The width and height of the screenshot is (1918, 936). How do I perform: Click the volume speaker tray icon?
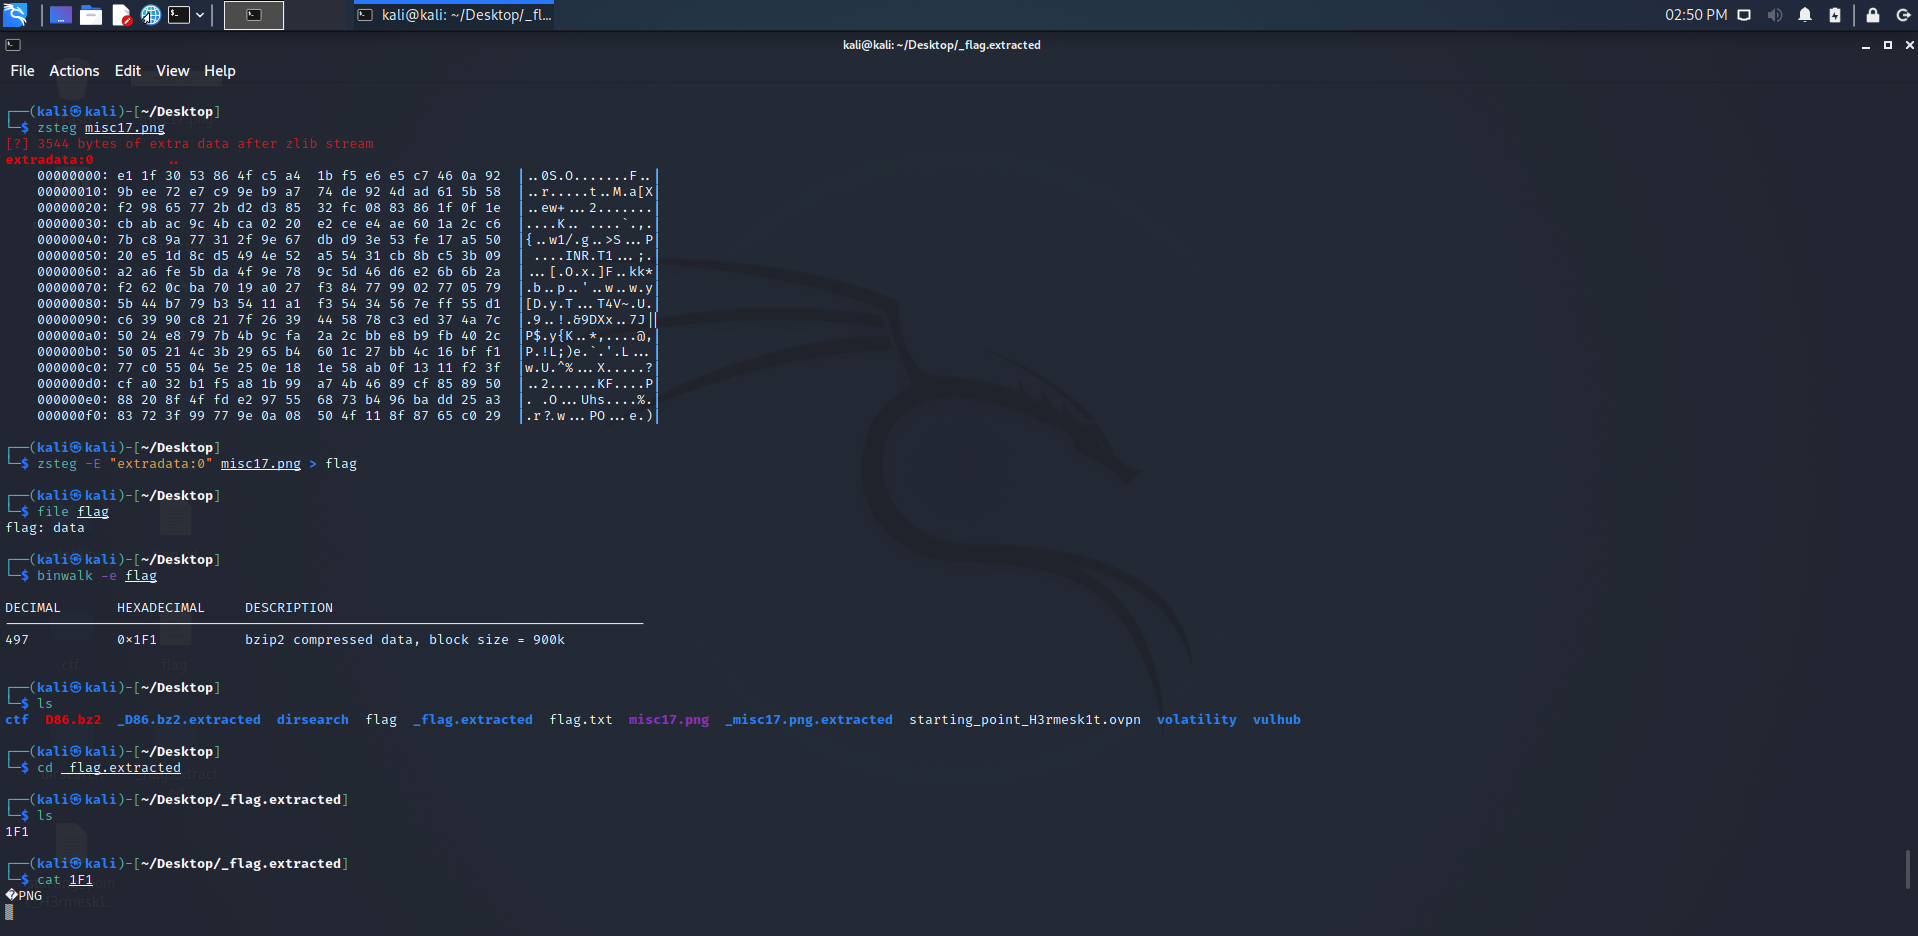click(1774, 15)
